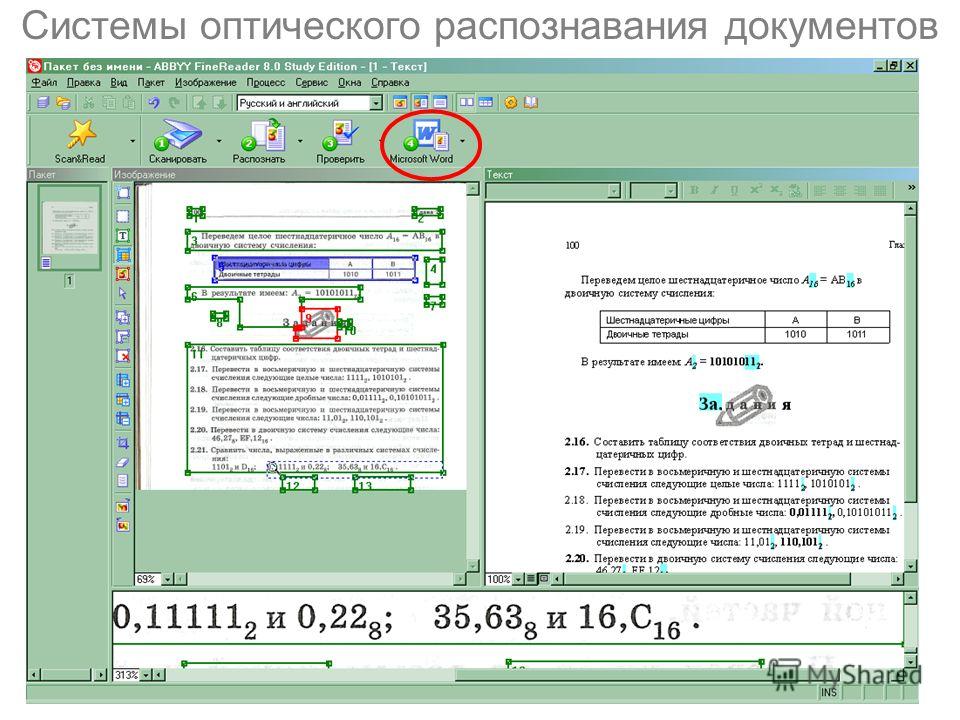The image size is (960, 720).
Task: Toggle the batch details view icon
Action: tap(486, 103)
